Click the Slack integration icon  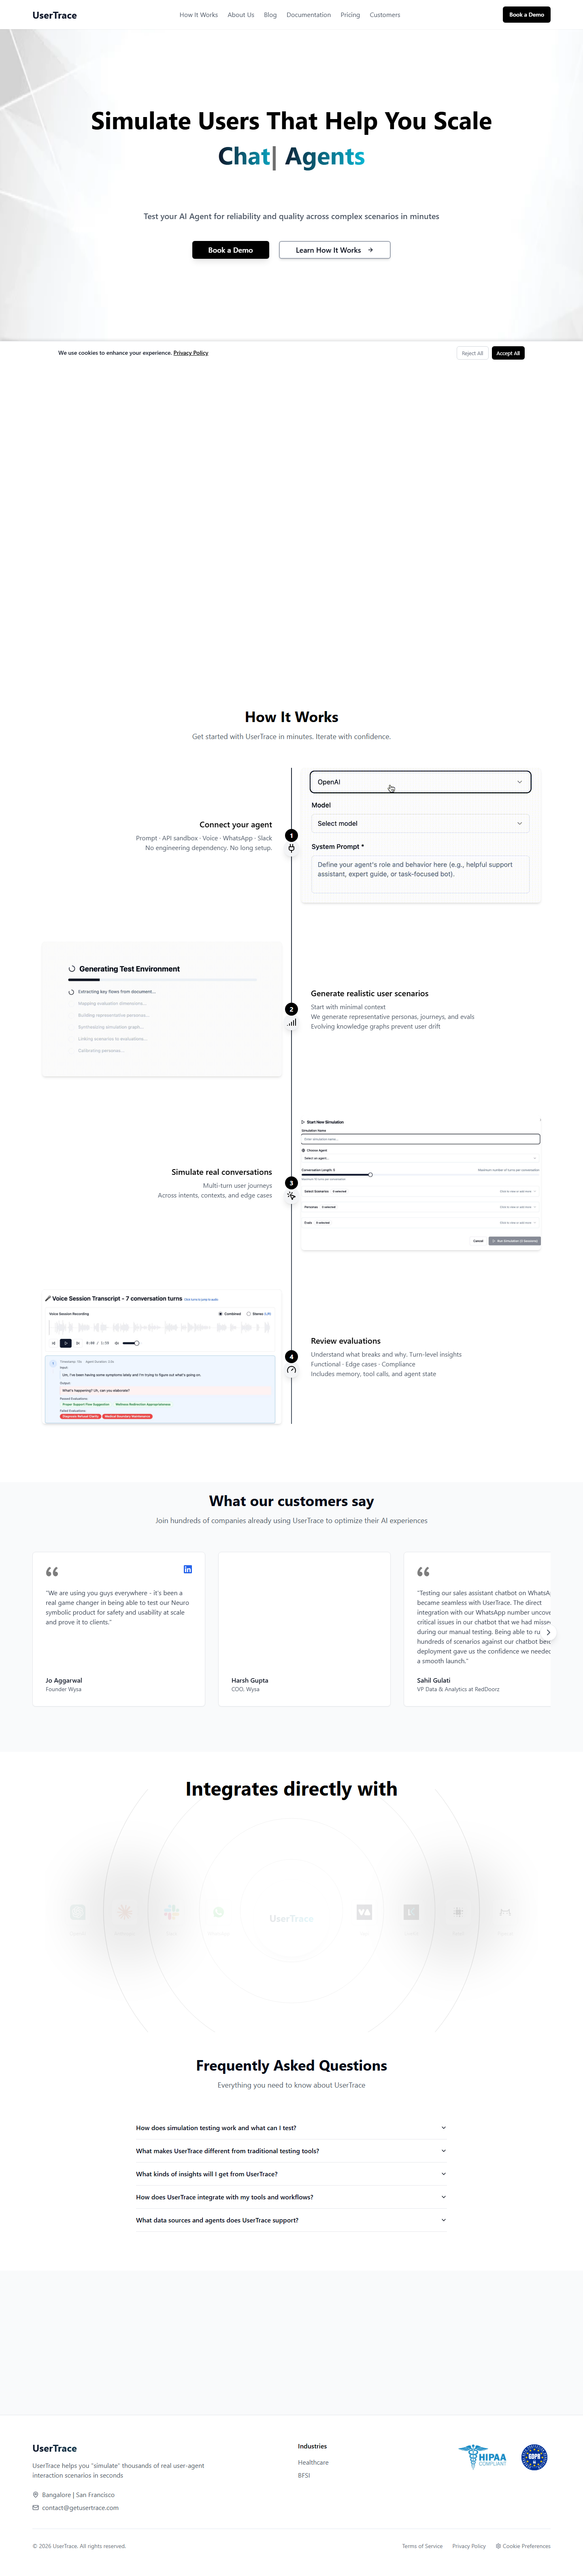coord(172,1912)
